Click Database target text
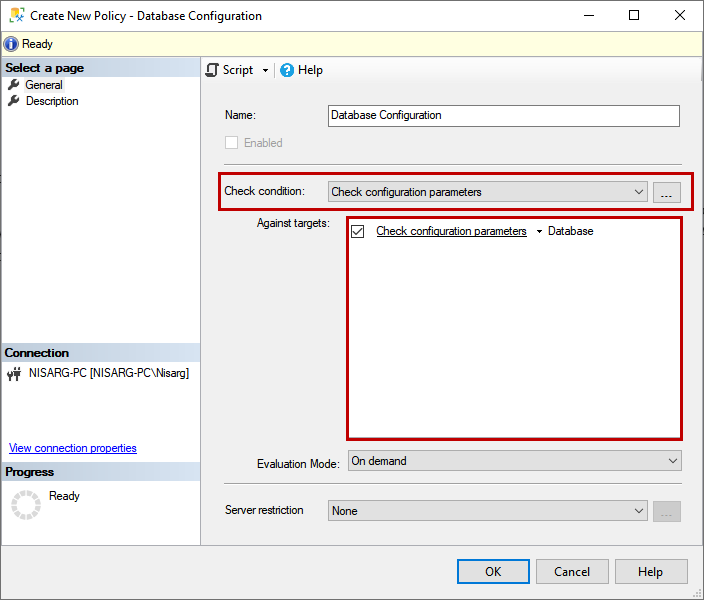The height and width of the screenshot is (600, 704). pyautogui.click(x=571, y=231)
